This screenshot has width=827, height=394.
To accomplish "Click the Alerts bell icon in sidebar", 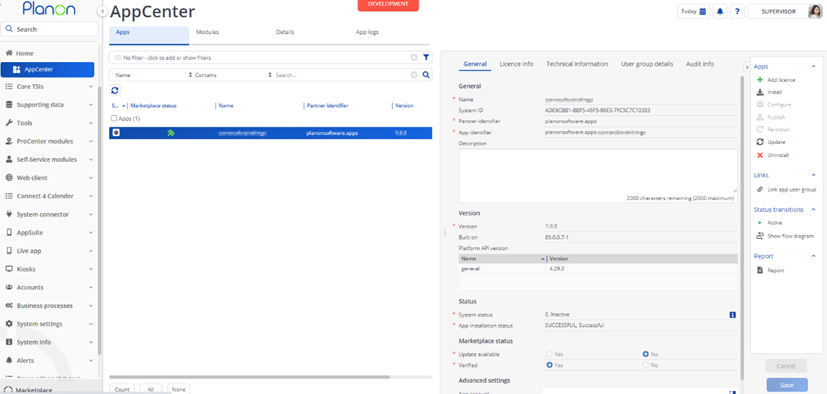I will (8, 360).
